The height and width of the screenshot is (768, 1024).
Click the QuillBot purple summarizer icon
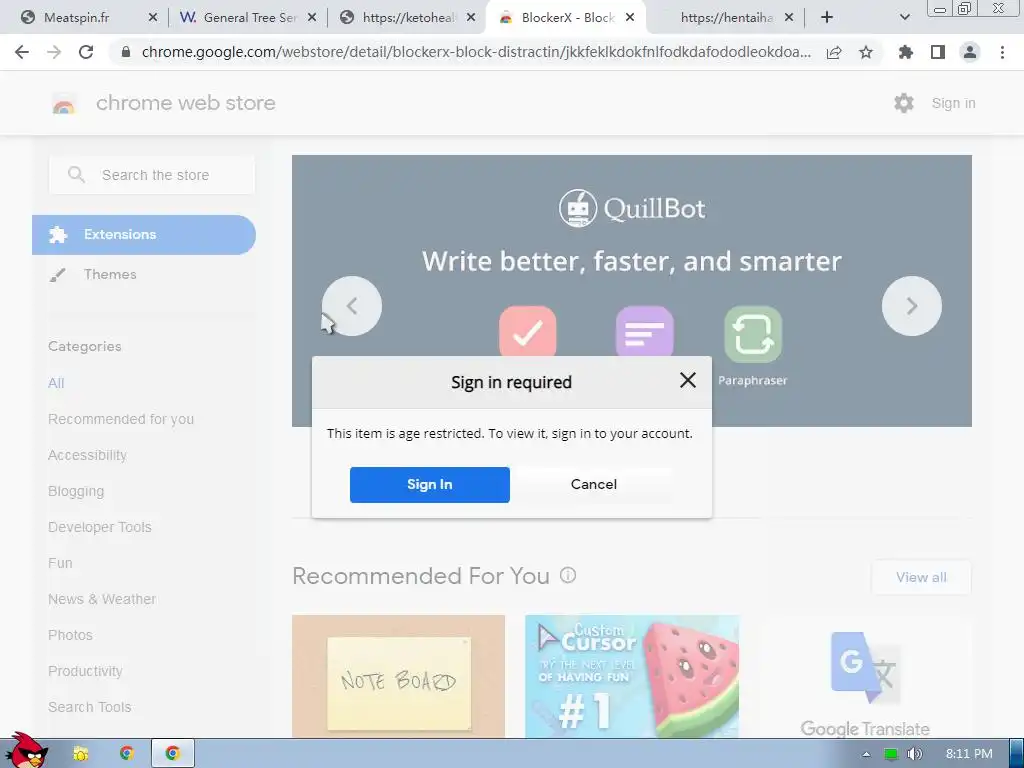[x=645, y=332]
